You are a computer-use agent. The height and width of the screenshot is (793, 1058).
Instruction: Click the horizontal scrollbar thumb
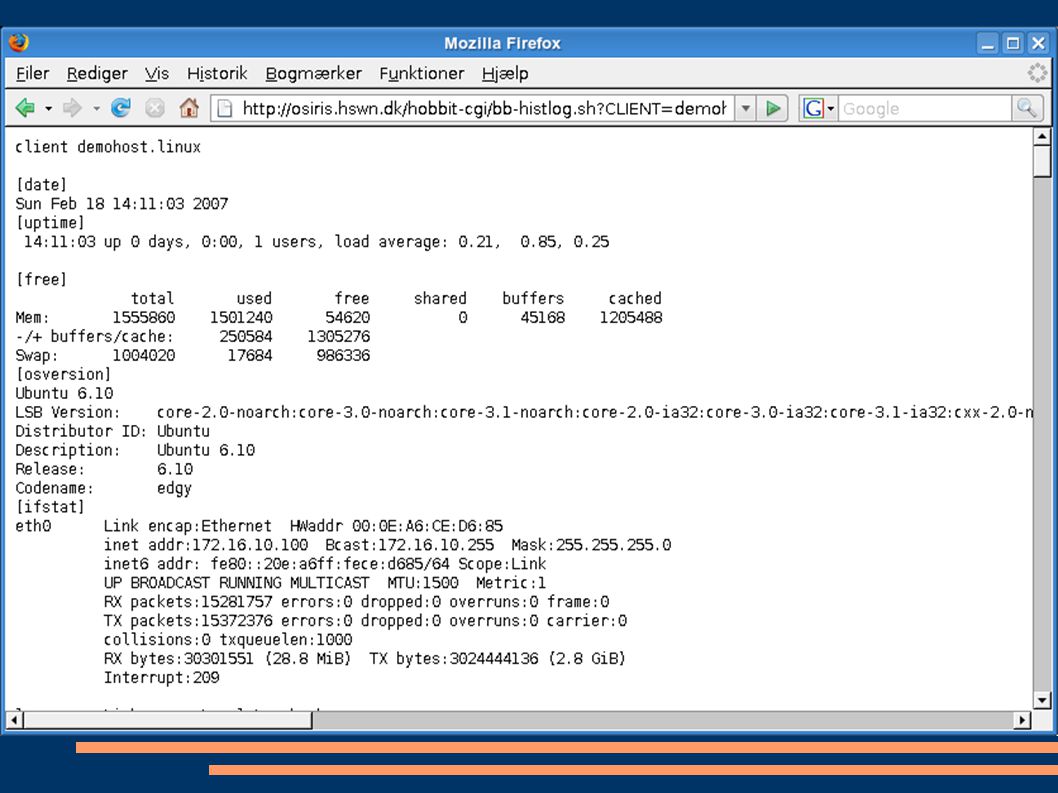[x=167, y=720]
